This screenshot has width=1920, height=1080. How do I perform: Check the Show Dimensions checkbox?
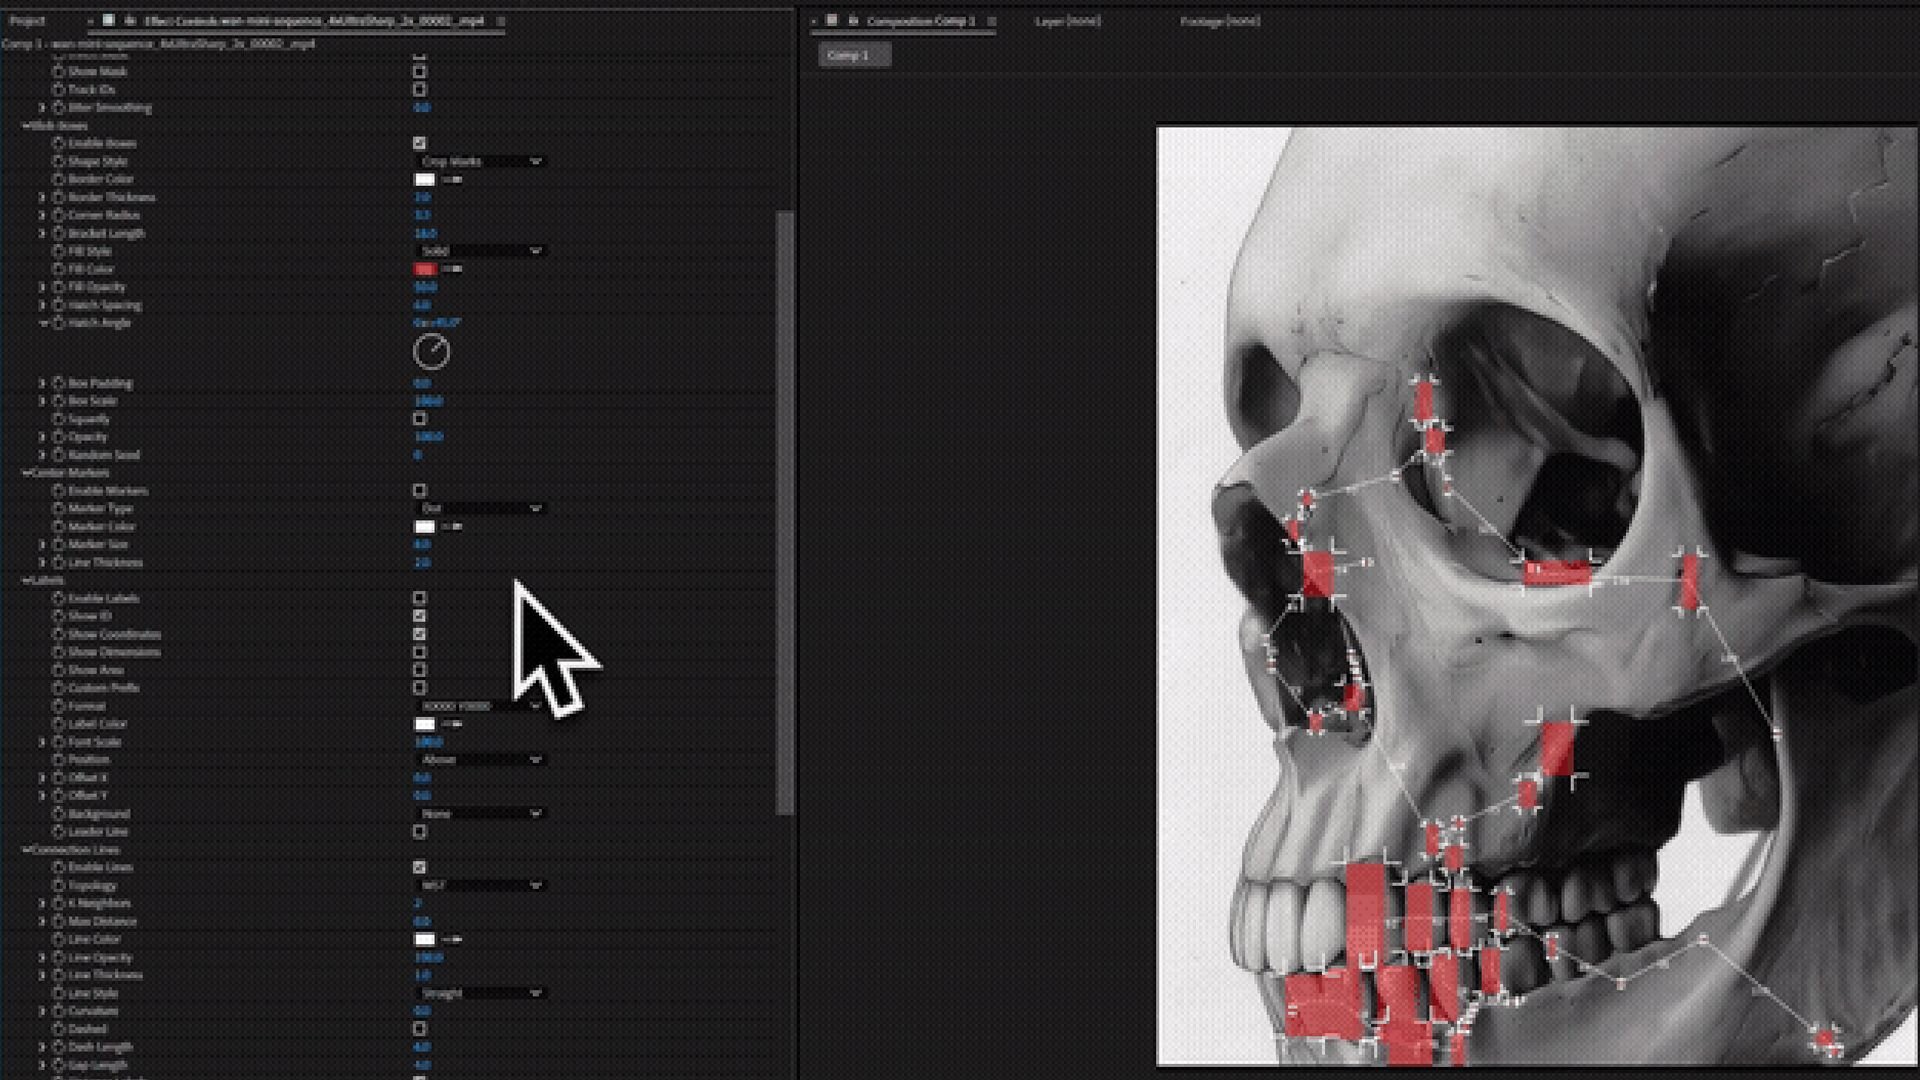coord(419,653)
